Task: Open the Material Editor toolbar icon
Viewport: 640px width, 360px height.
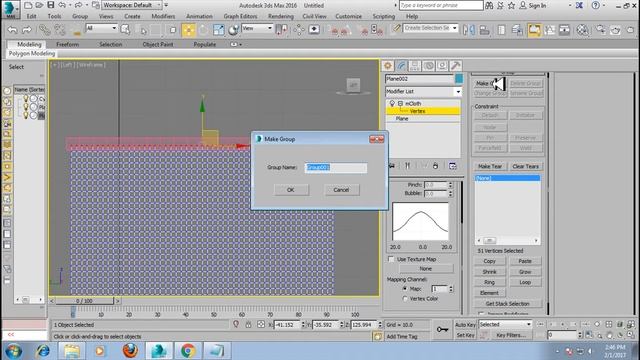Action: click(x=582, y=30)
